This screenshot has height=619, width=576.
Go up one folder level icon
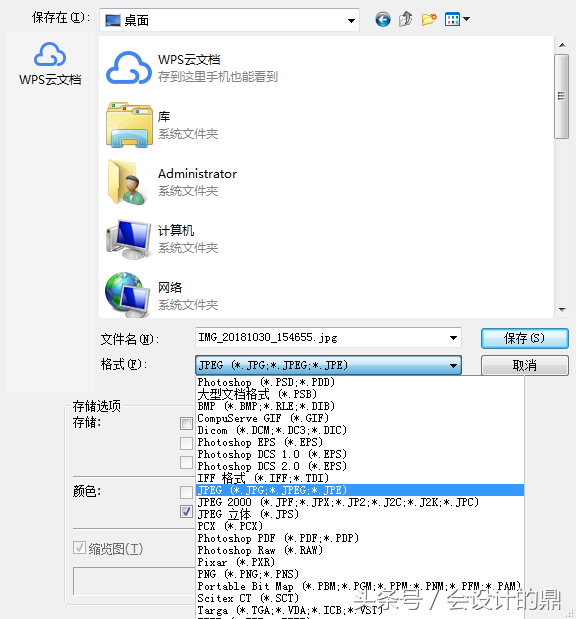coord(405,19)
